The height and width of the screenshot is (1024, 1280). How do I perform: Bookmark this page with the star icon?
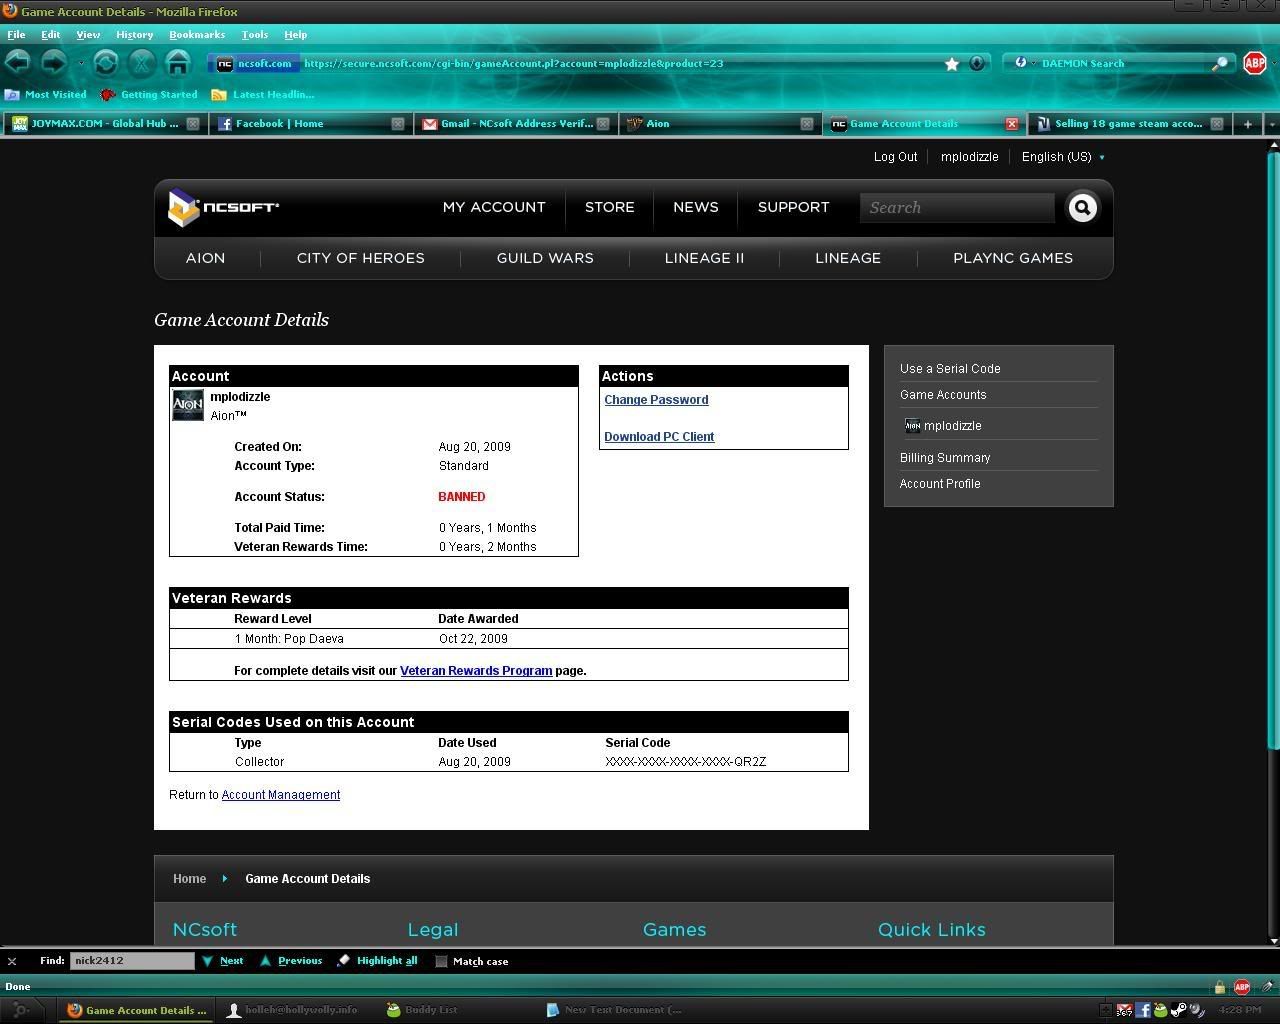[952, 63]
